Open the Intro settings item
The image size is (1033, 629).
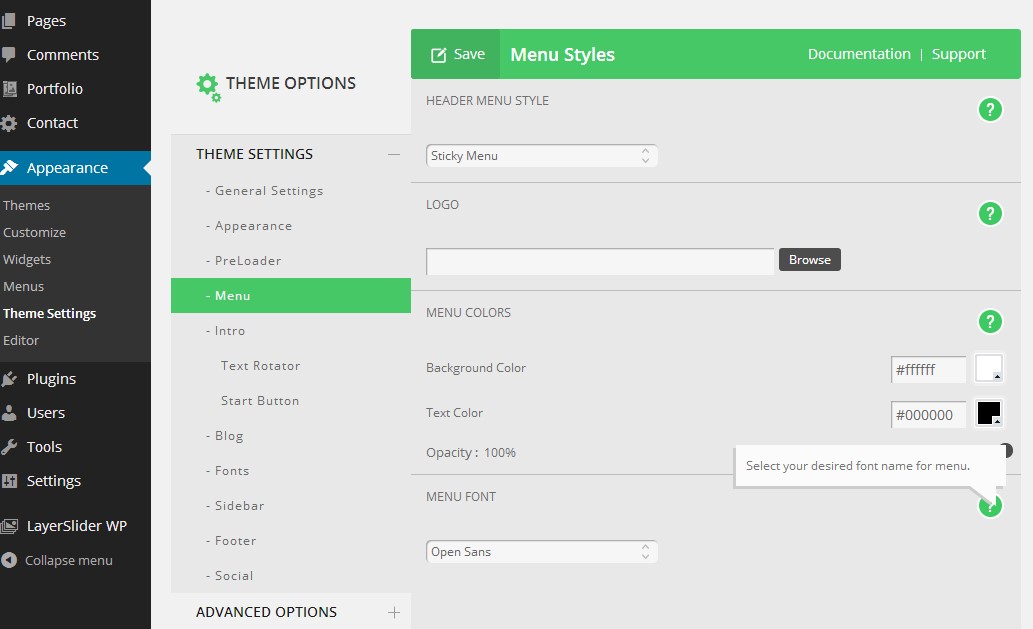tap(230, 331)
